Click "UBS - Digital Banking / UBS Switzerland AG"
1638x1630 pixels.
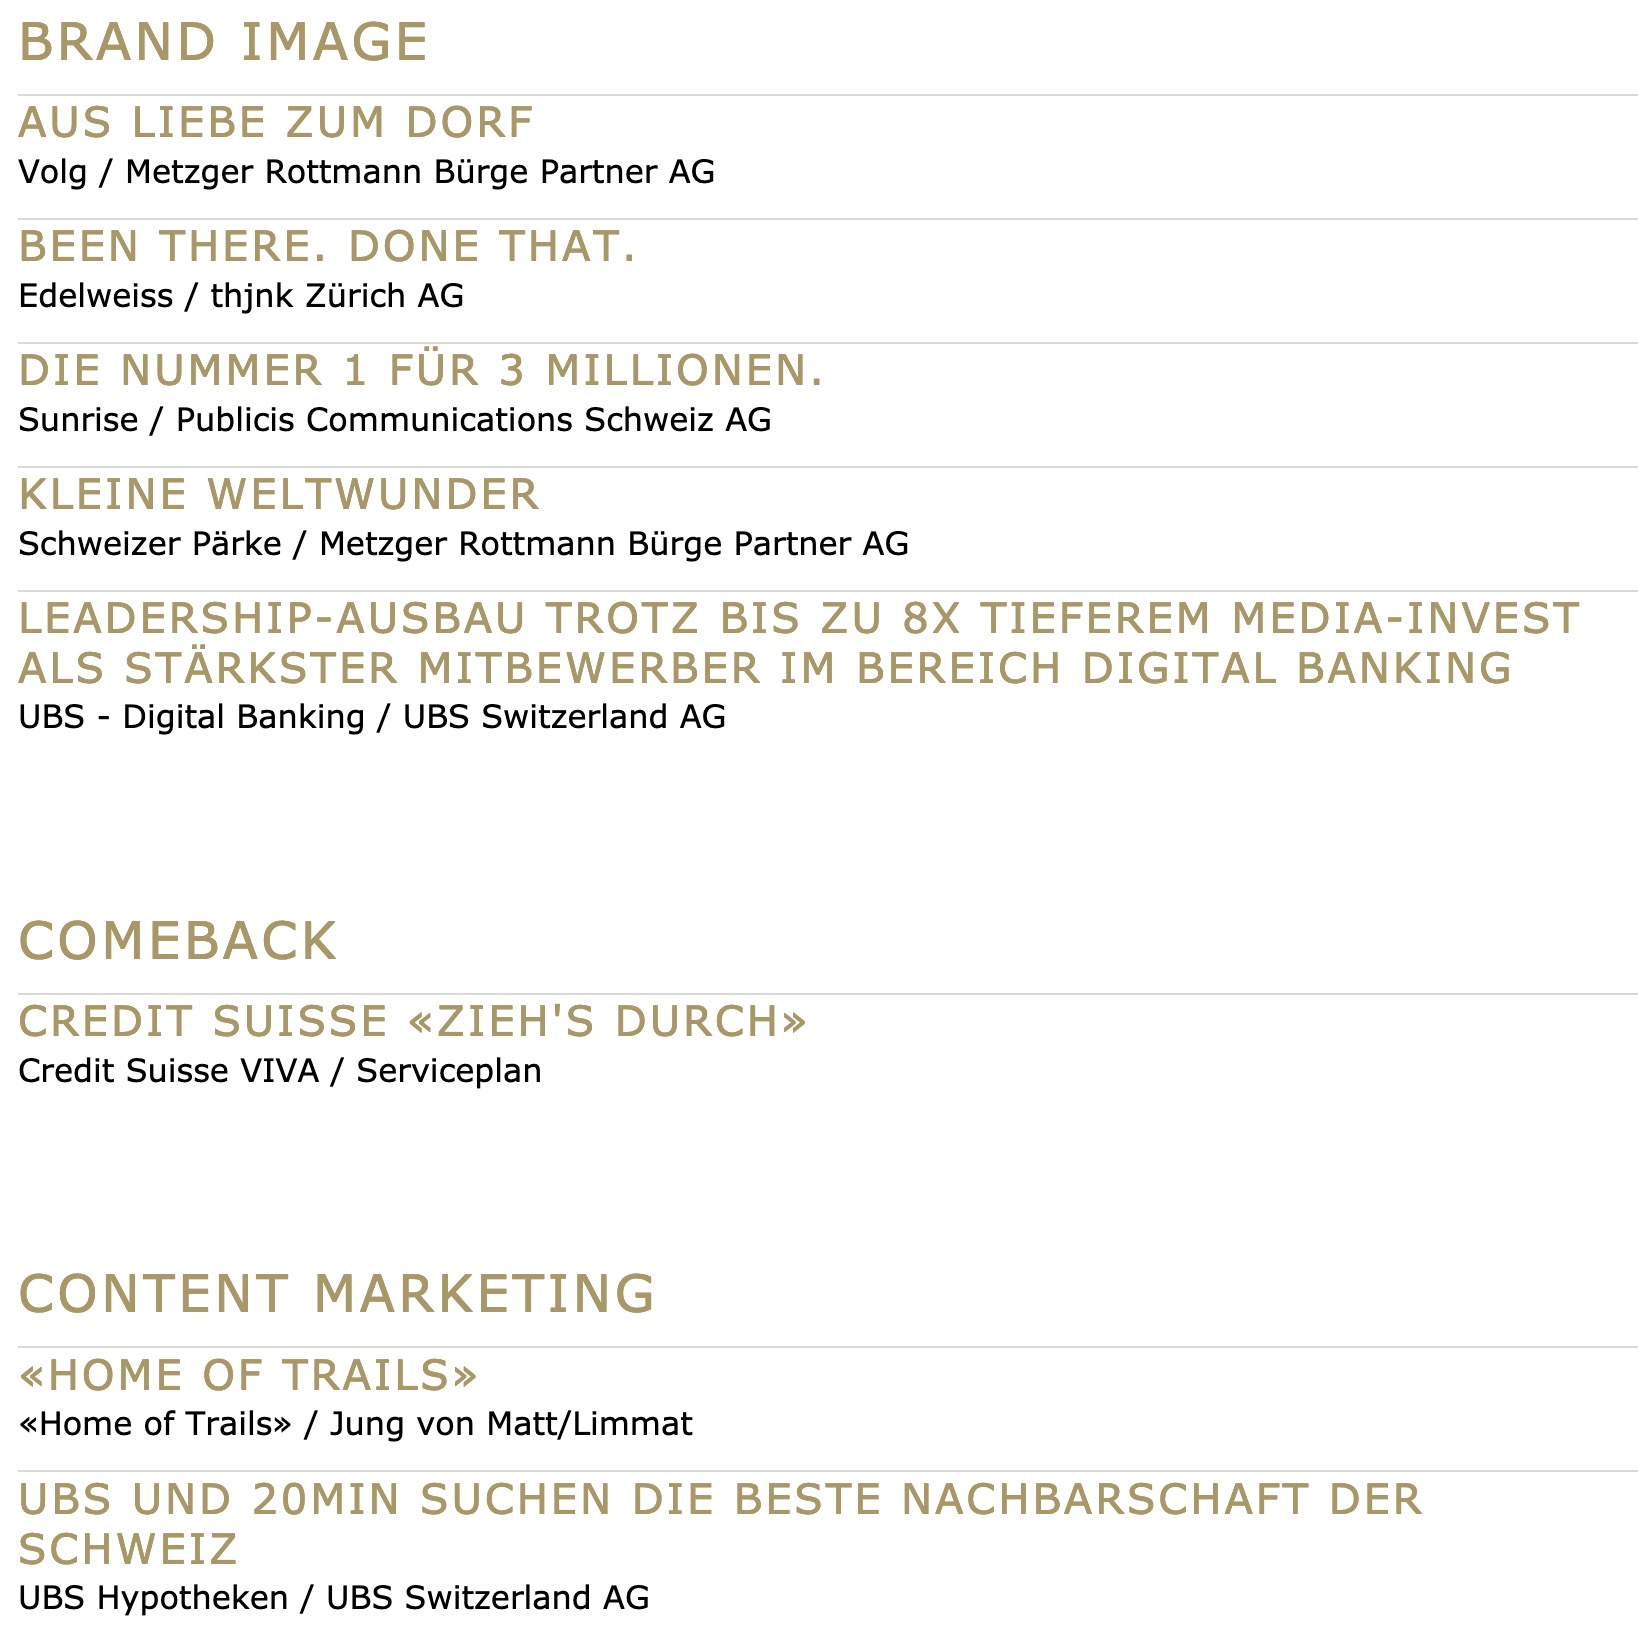(372, 717)
